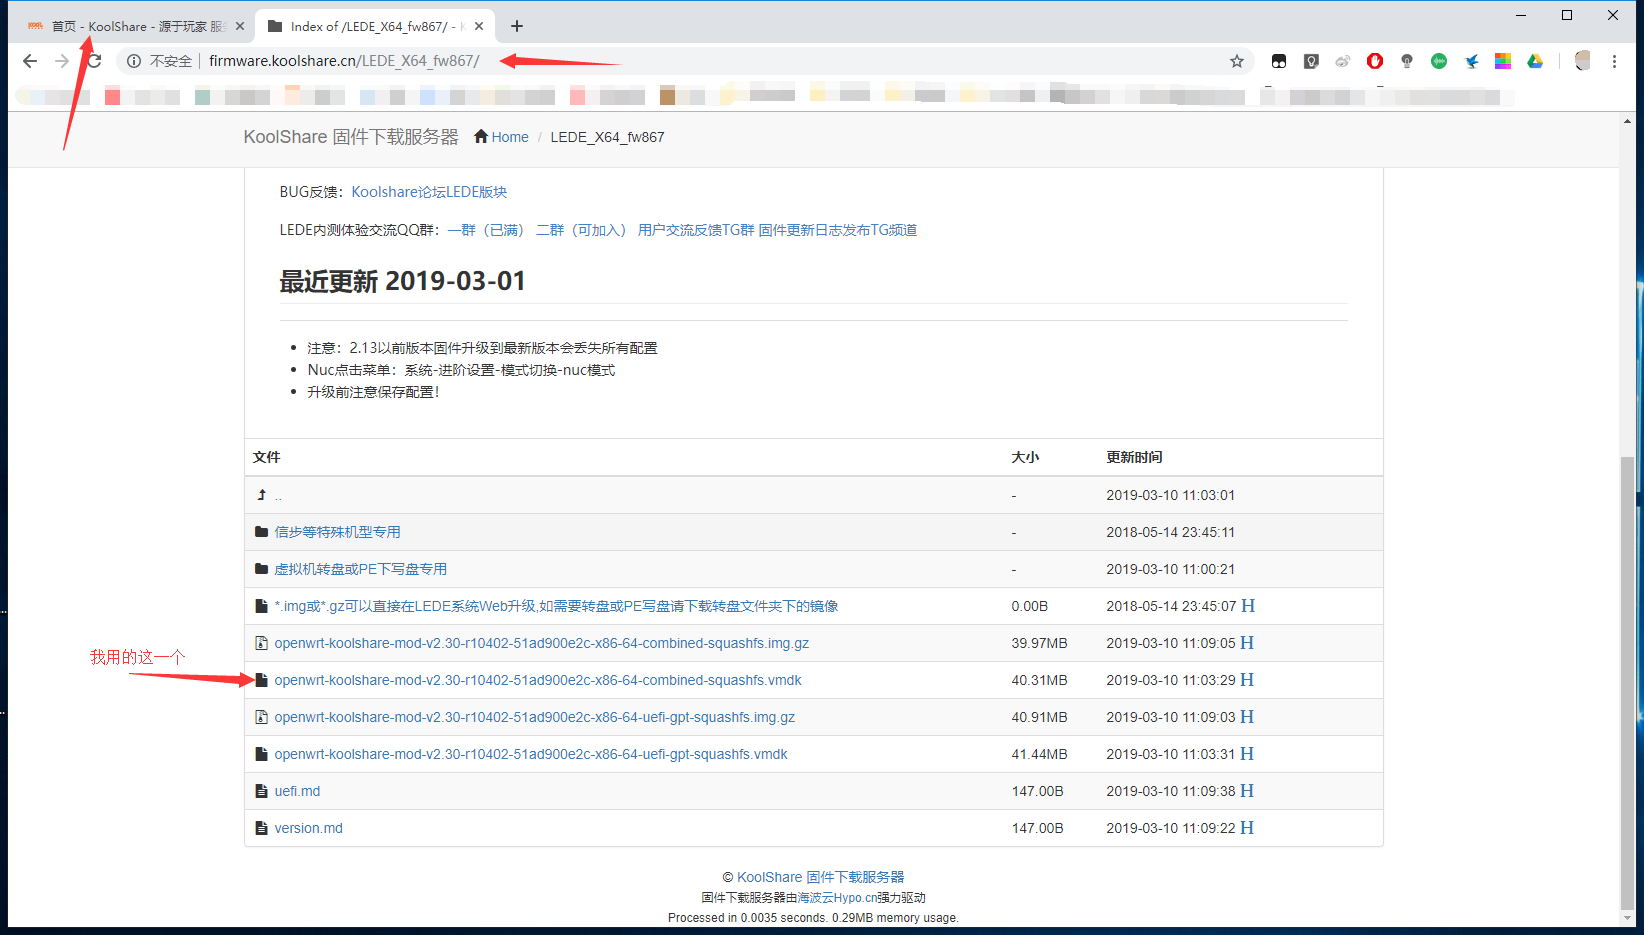This screenshot has height=935, width=1644.
Task: Open the 用户交流反馈TG群 link
Action: 696,230
